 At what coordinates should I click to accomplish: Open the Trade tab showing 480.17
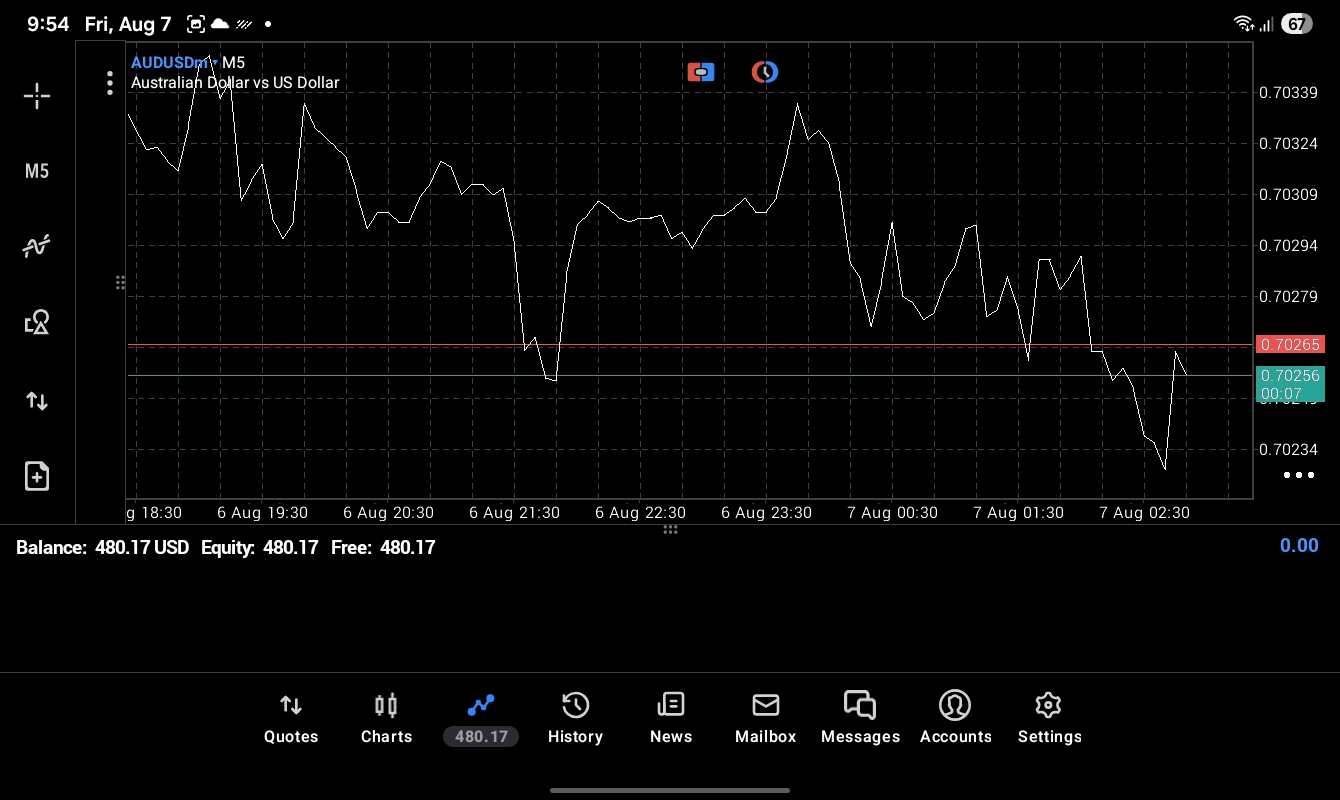coord(481,719)
